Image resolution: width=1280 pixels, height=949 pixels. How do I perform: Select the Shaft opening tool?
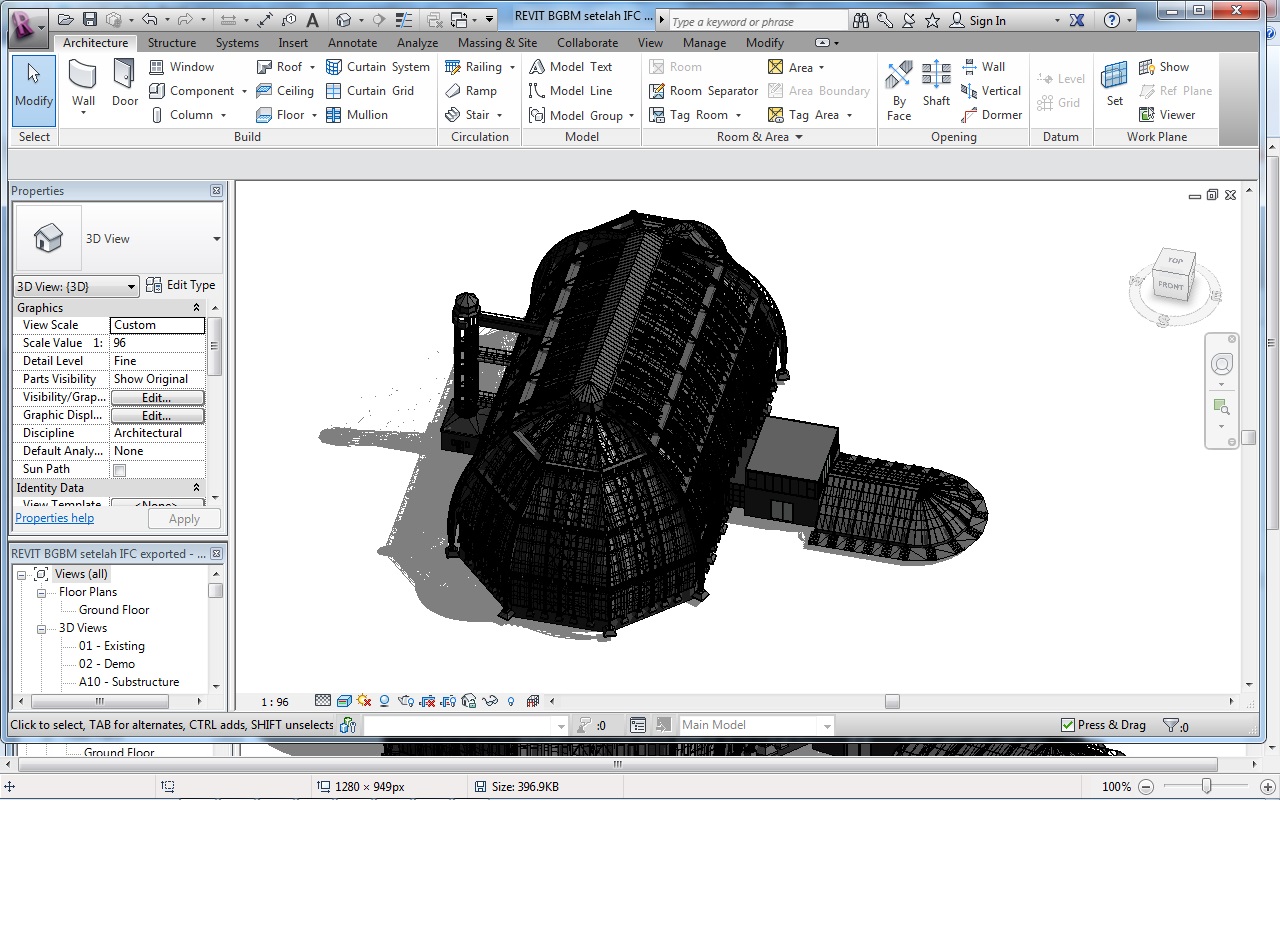tap(936, 85)
